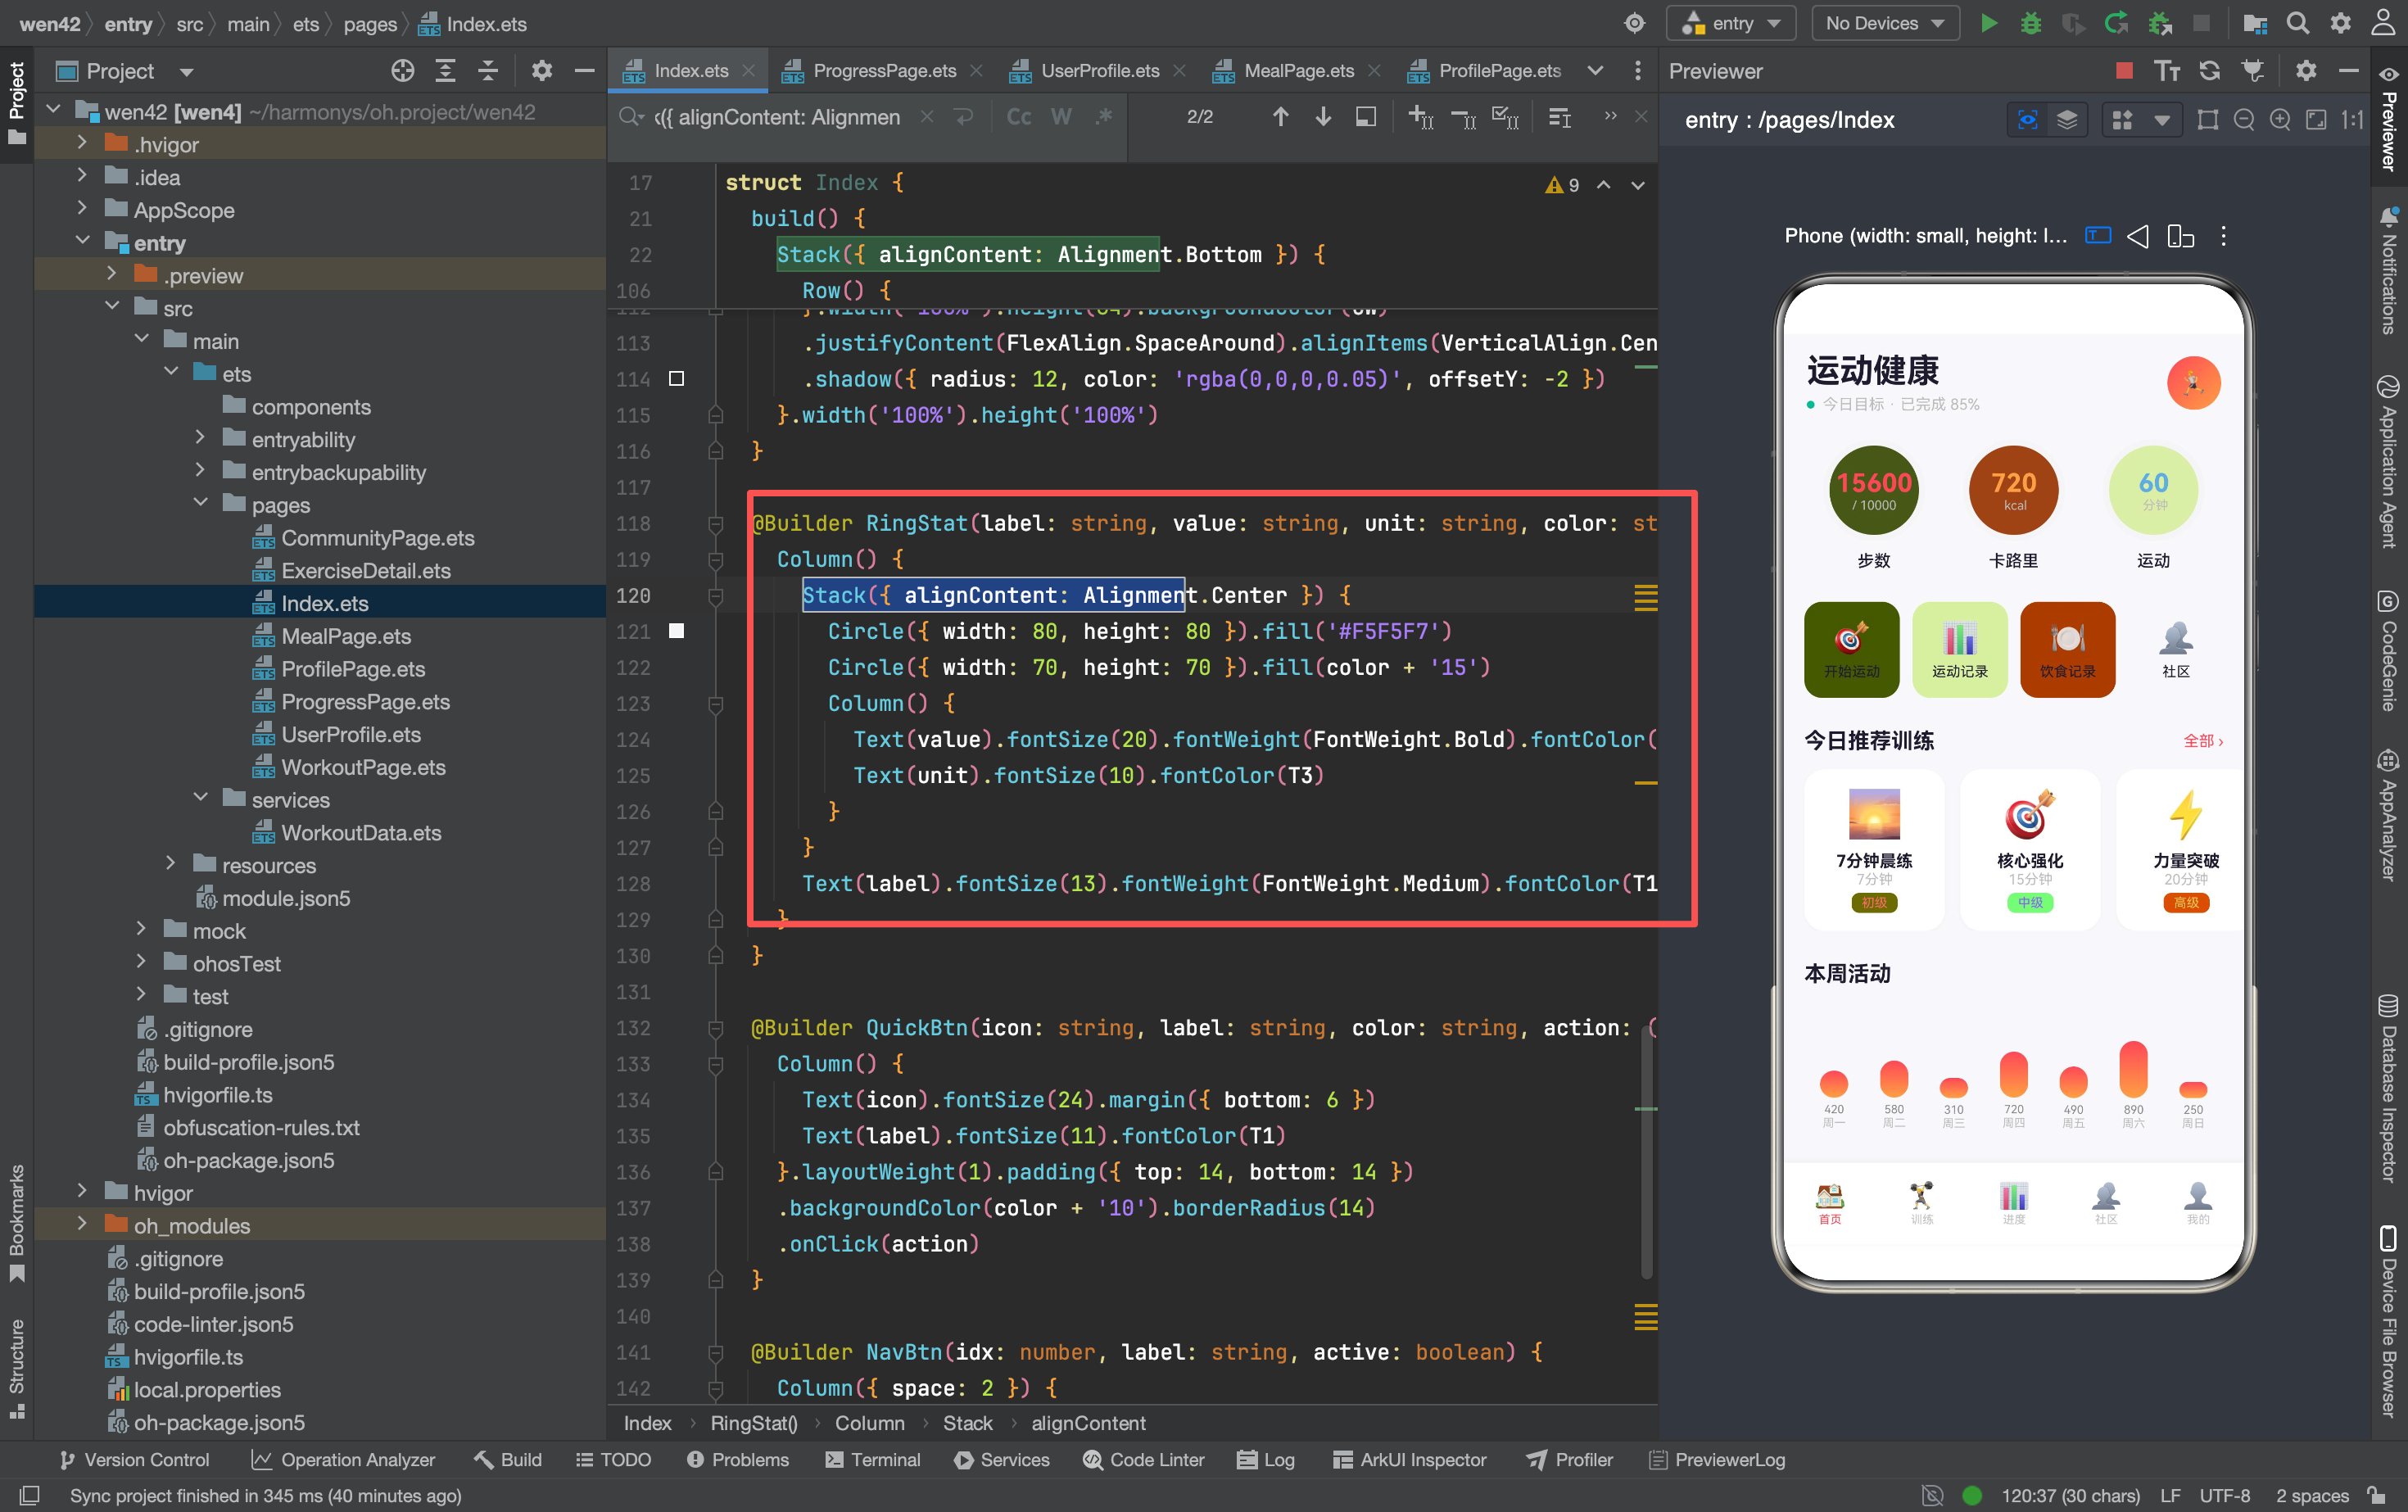Jump to next search occurrence arrow

coord(1322,118)
